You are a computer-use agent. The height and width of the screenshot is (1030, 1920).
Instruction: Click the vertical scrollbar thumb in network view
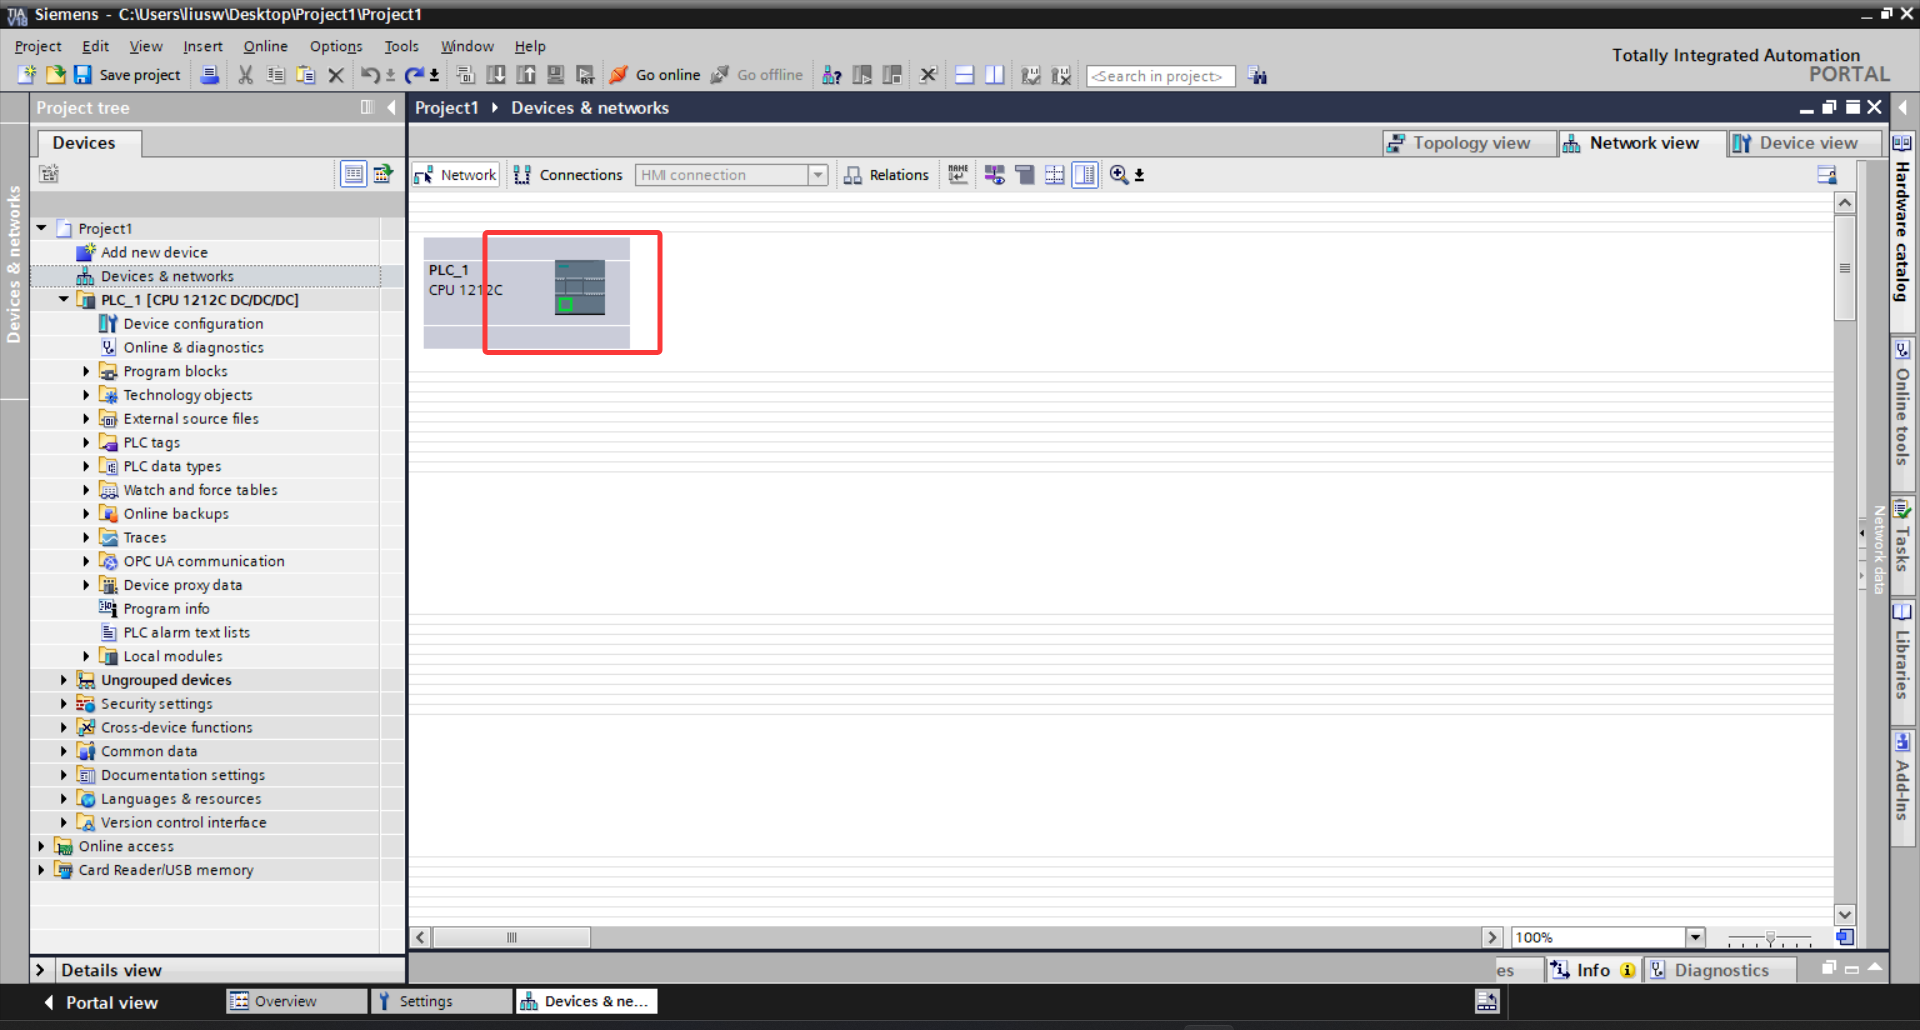1845,267
